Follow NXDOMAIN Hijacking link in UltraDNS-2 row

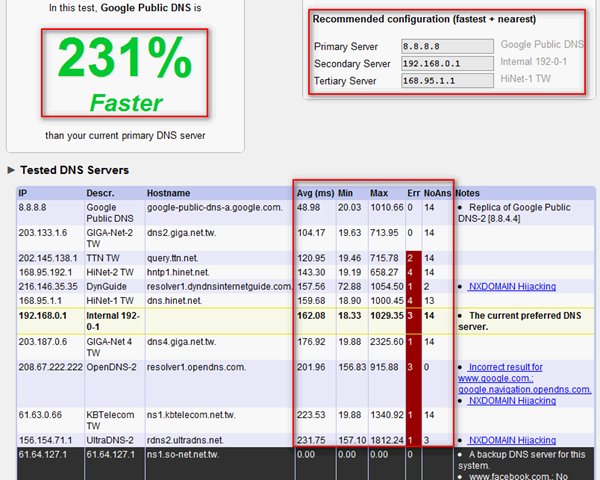coord(511,440)
